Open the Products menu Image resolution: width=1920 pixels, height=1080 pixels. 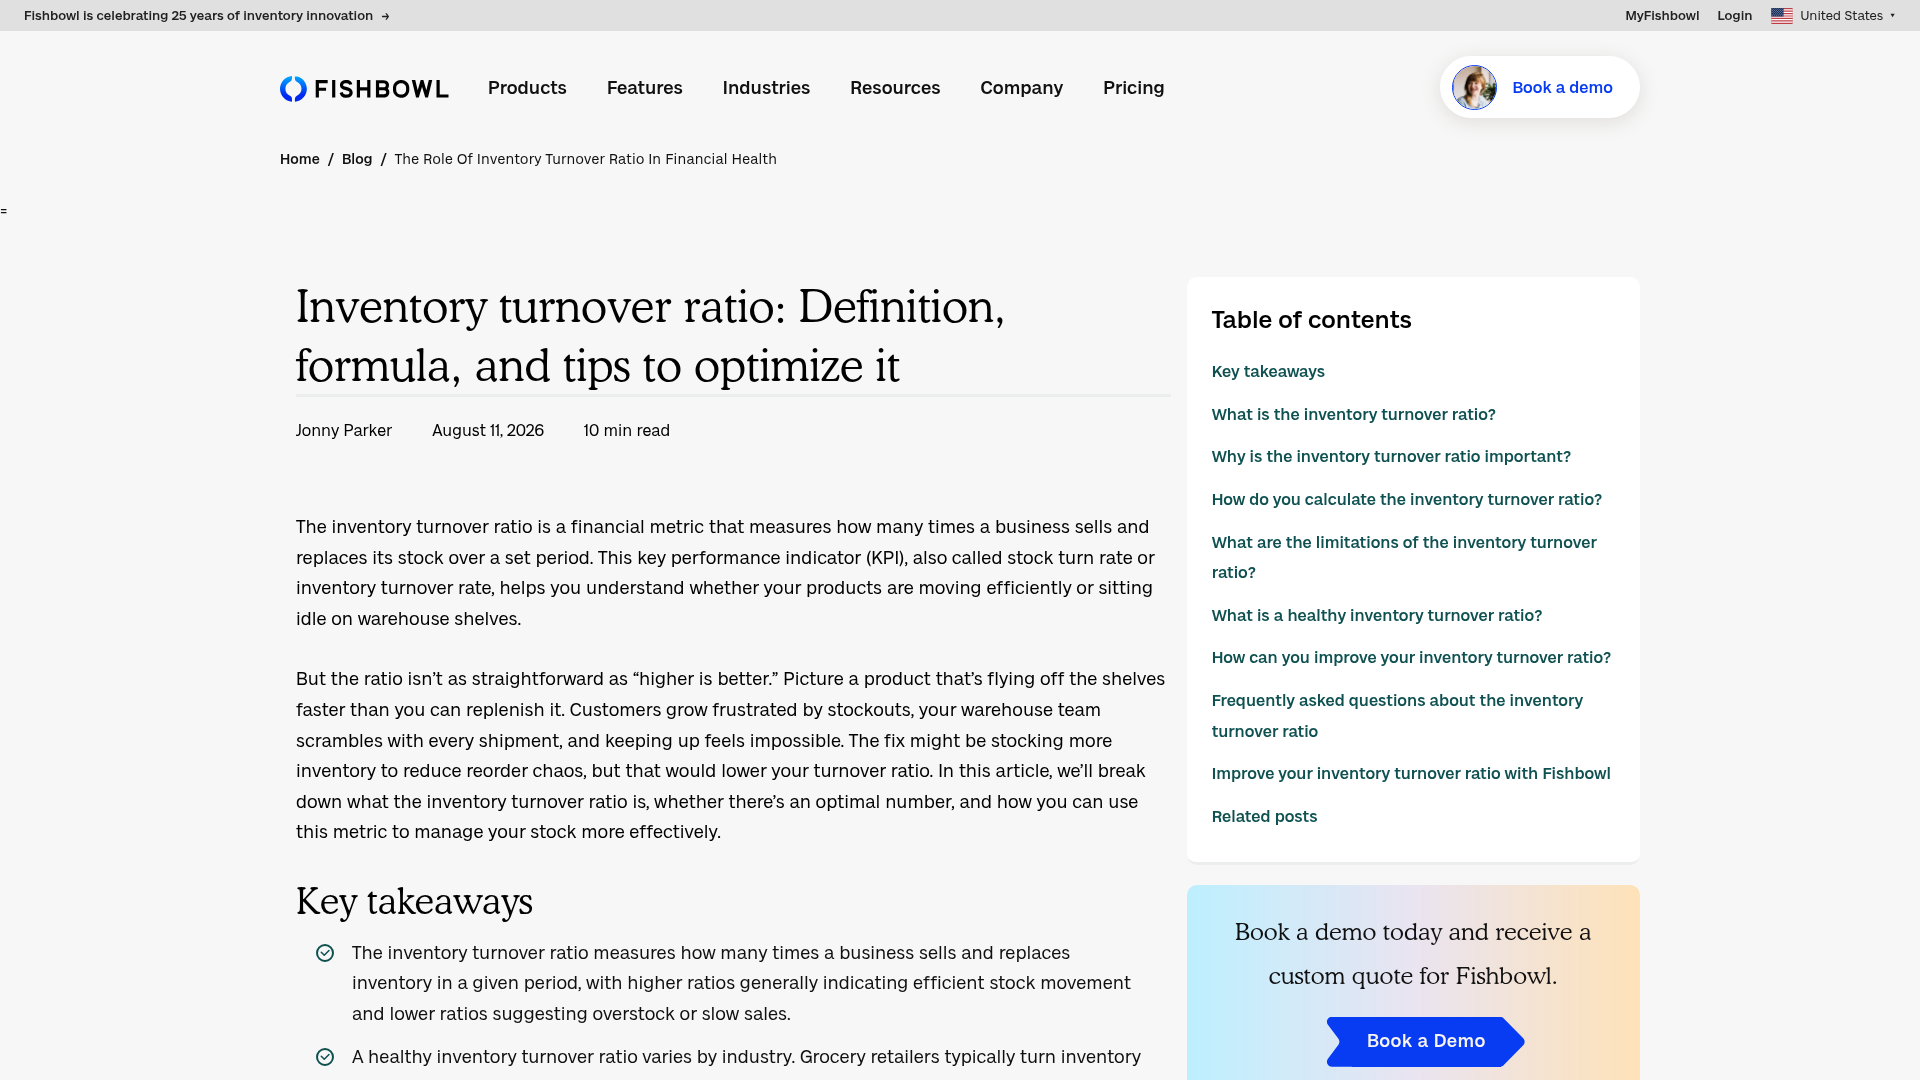527,88
